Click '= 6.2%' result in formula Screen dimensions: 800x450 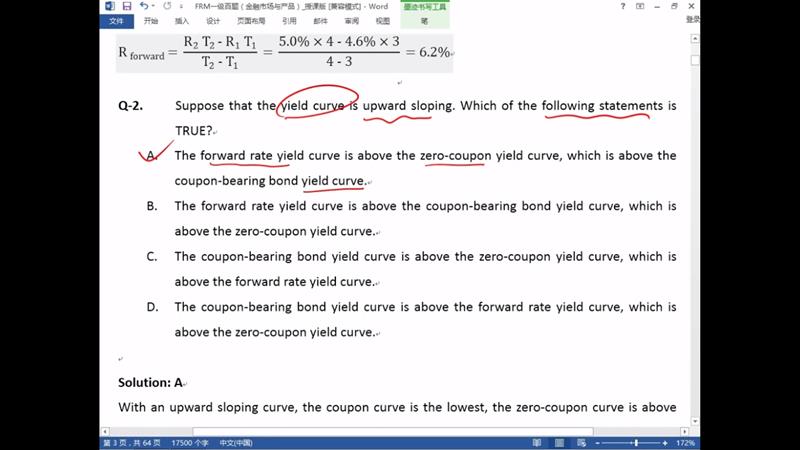pos(428,52)
